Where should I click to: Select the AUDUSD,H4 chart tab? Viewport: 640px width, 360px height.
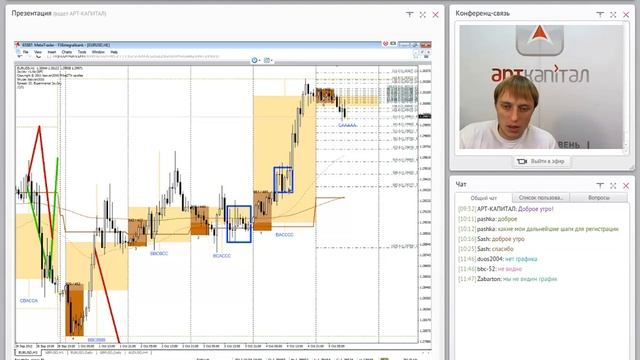click(x=138, y=352)
